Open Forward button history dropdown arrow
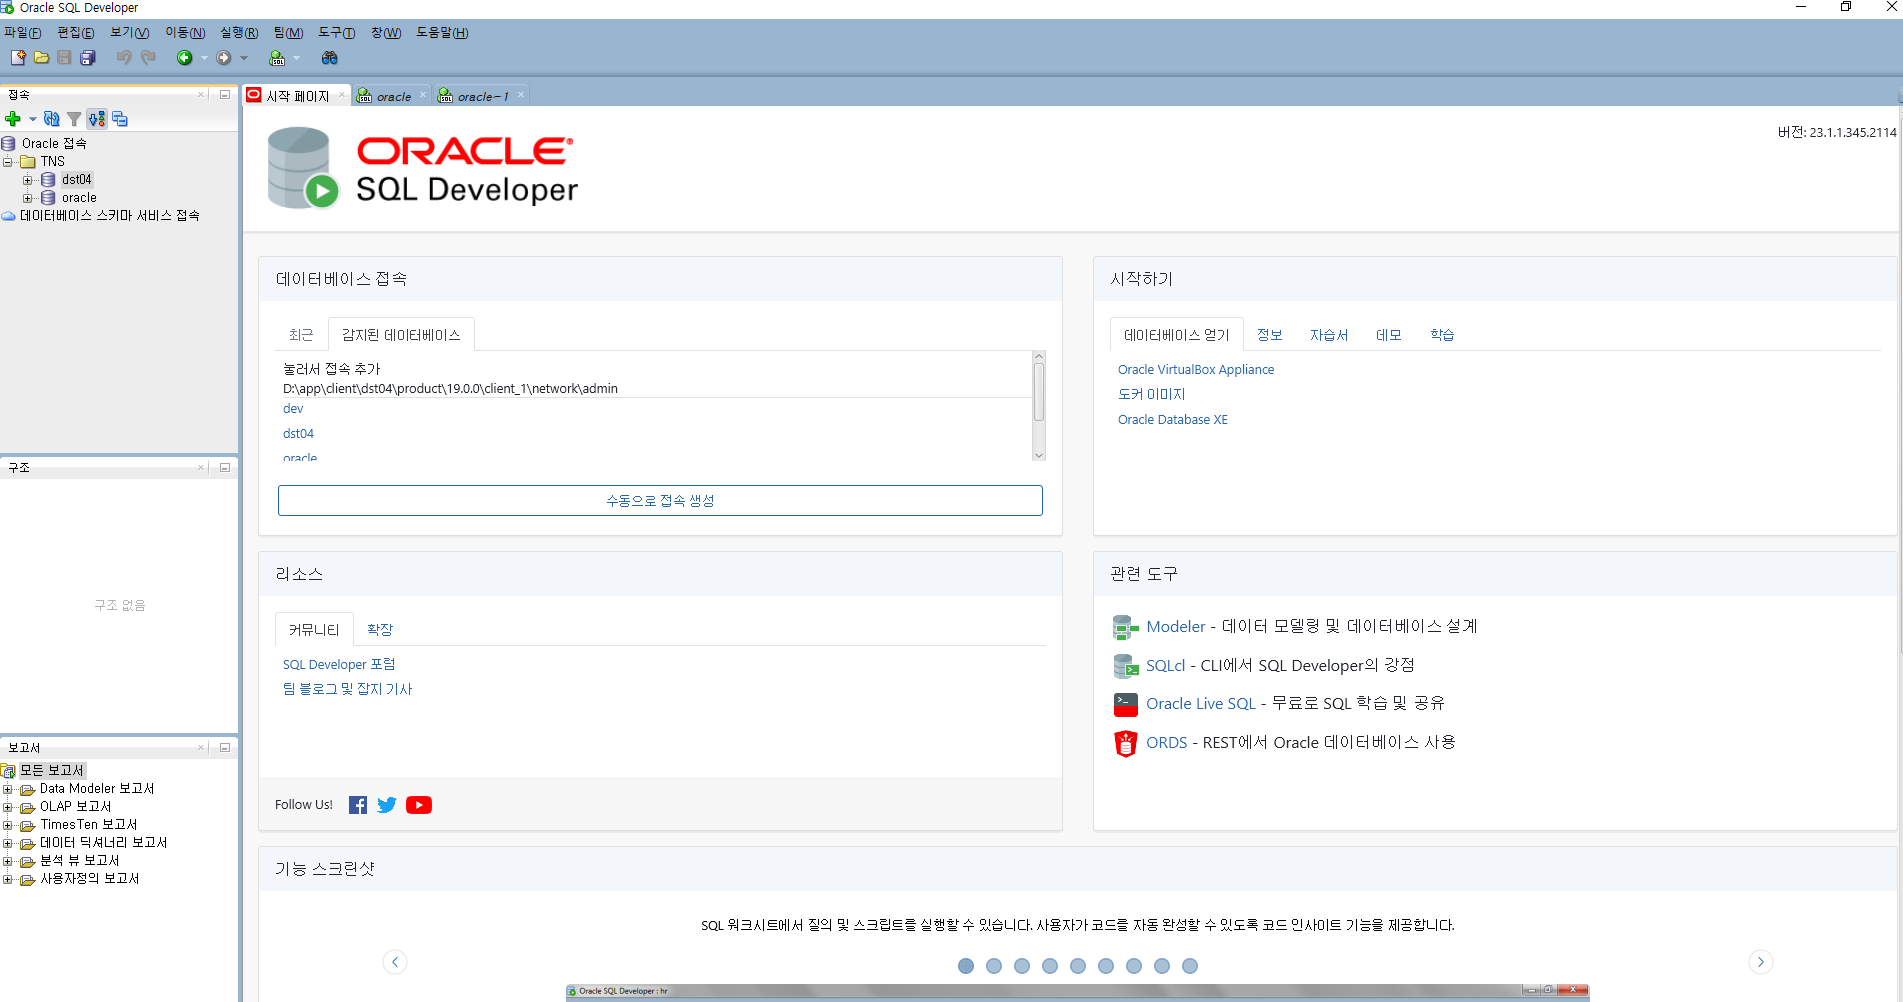The height and width of the screenshot is (1002, 1903). (x=244, y=58)
